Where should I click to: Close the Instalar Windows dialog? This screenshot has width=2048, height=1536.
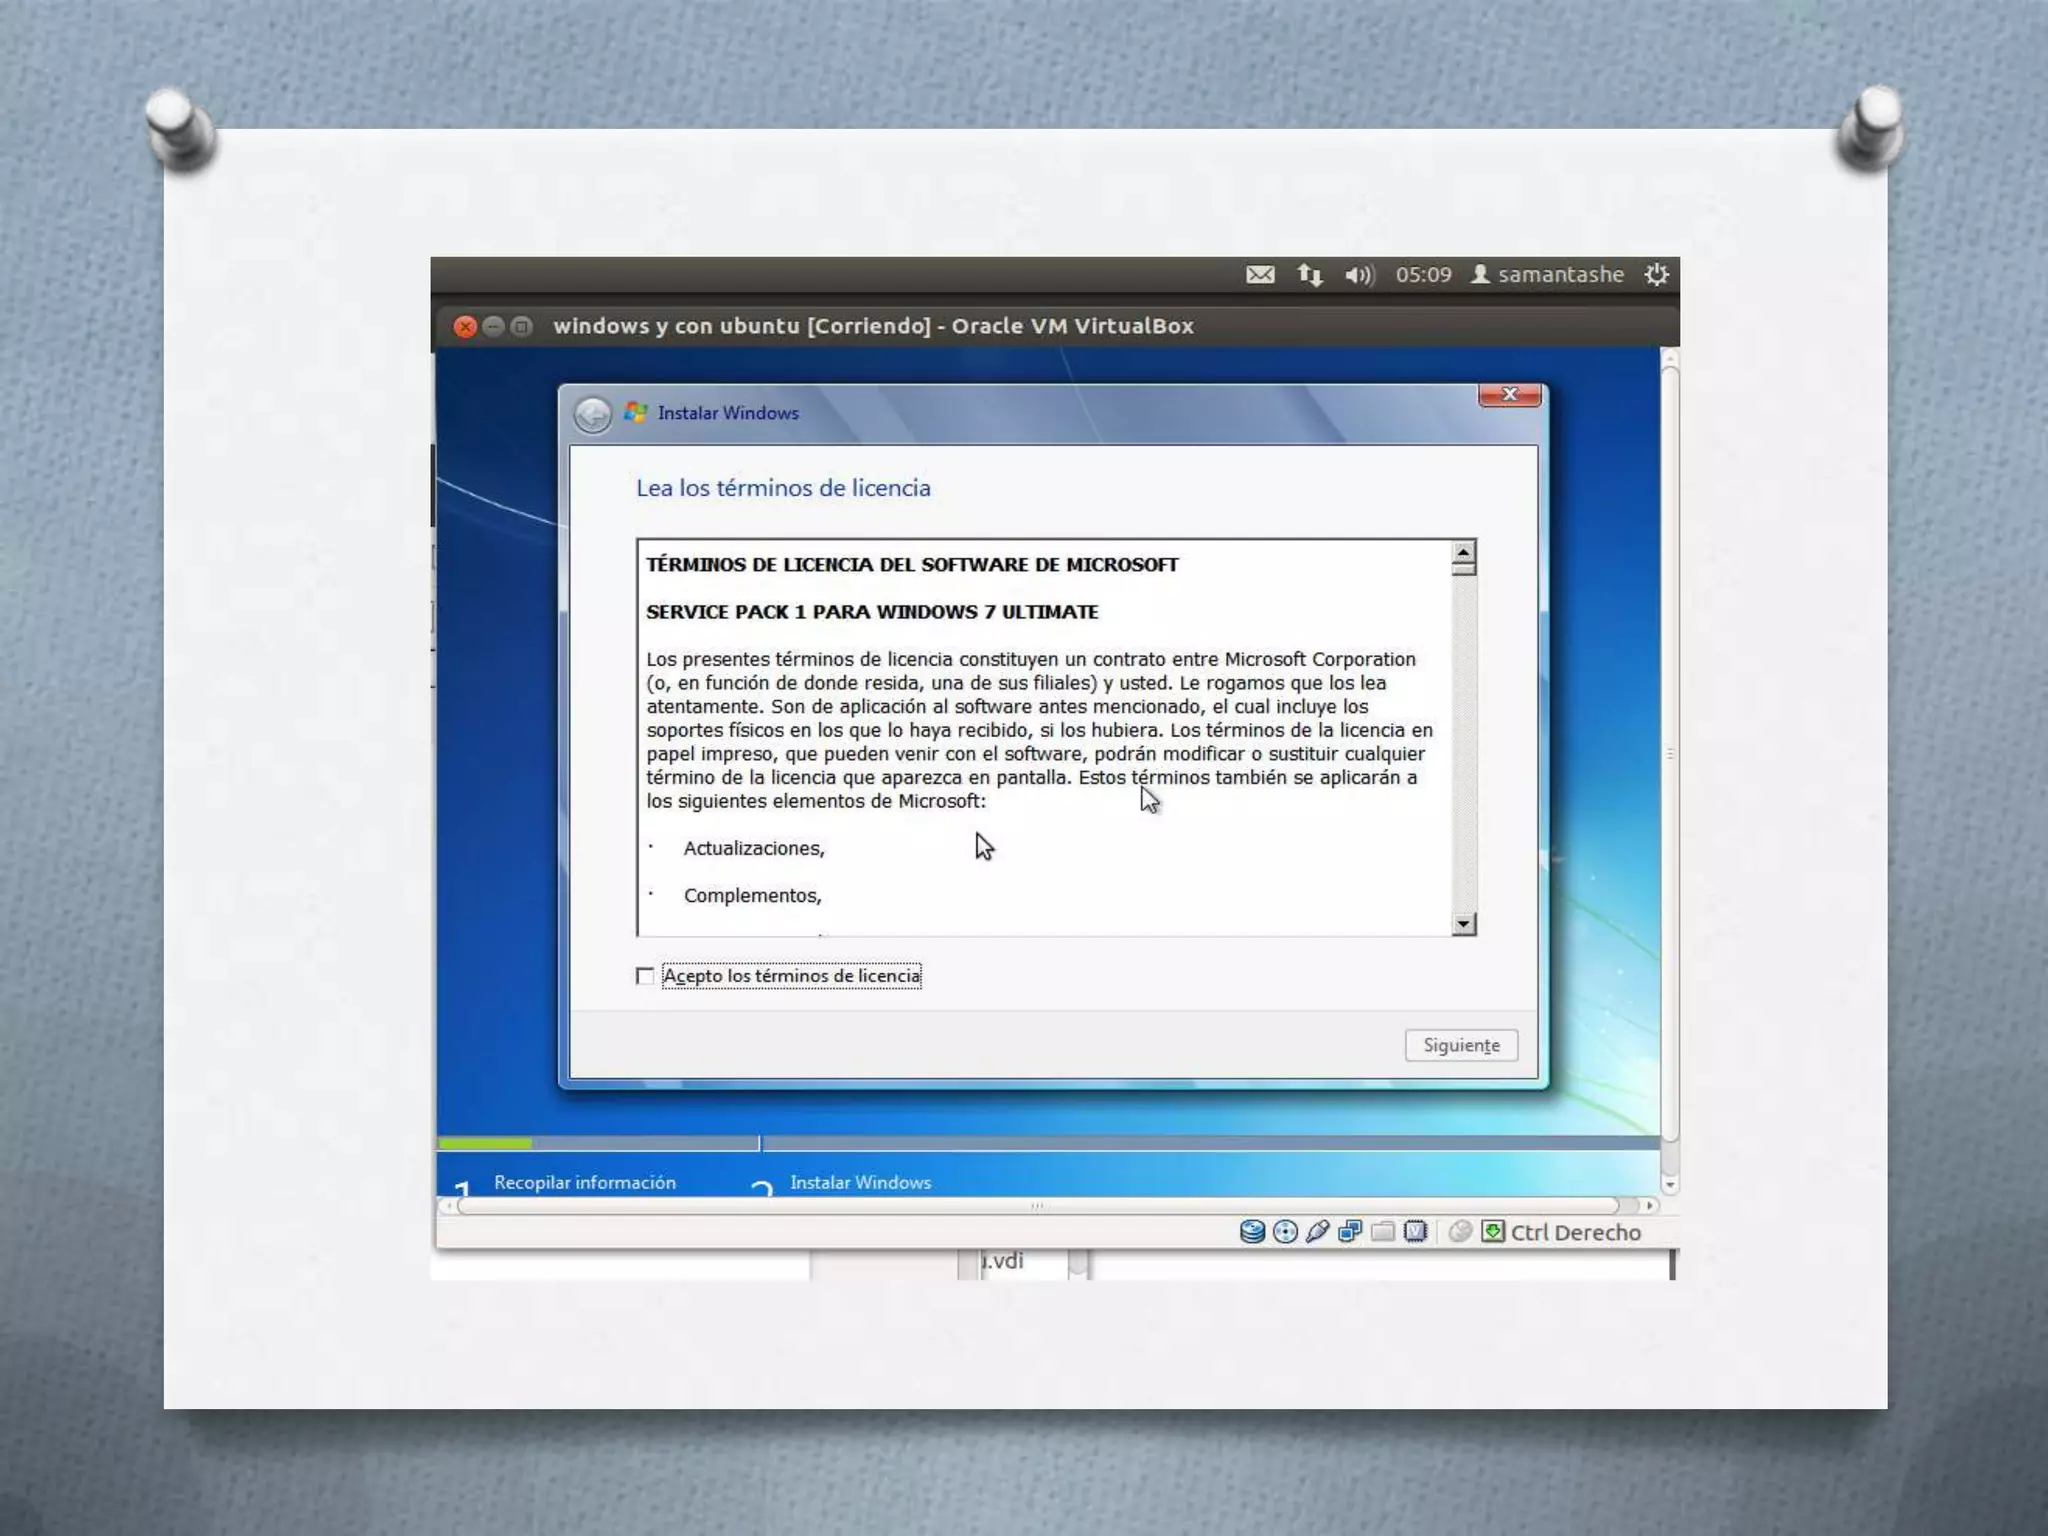(x=1510, y=395)
